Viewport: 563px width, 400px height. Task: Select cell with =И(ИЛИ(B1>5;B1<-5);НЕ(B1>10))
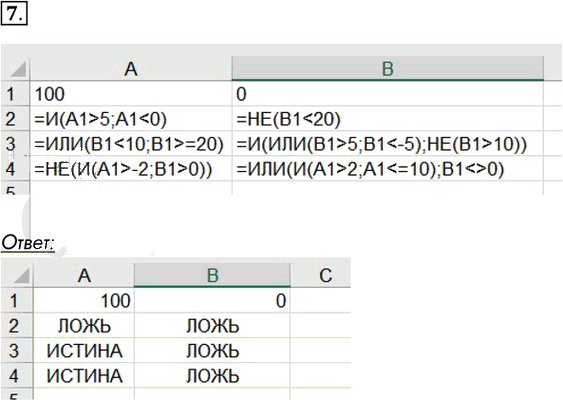388,144
